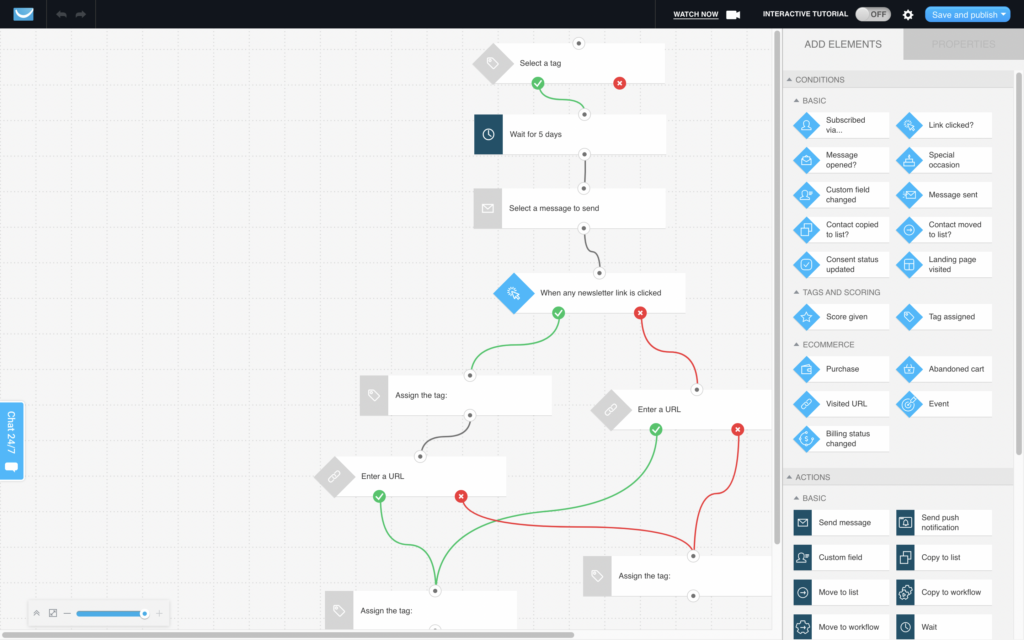Viewport: 1024px width, 640px height.
Task: Undo the last workflow change
Action: pyautogui.click(x=61, y=14)
